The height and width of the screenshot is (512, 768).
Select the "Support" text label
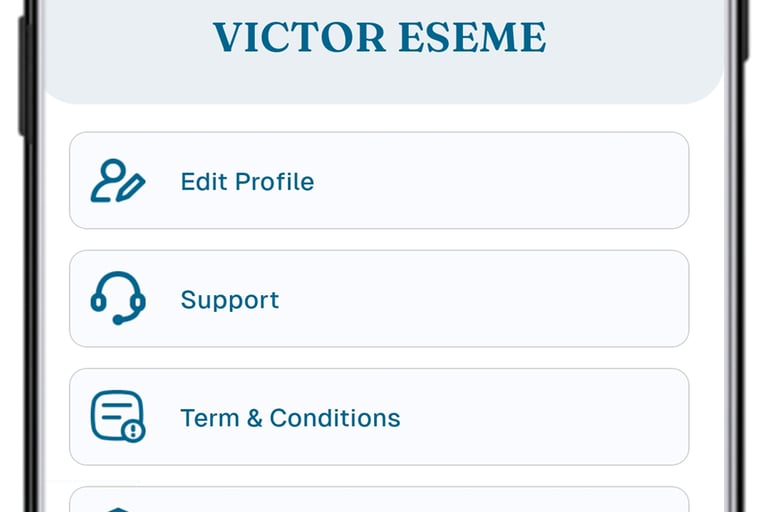tap(230, 300)
